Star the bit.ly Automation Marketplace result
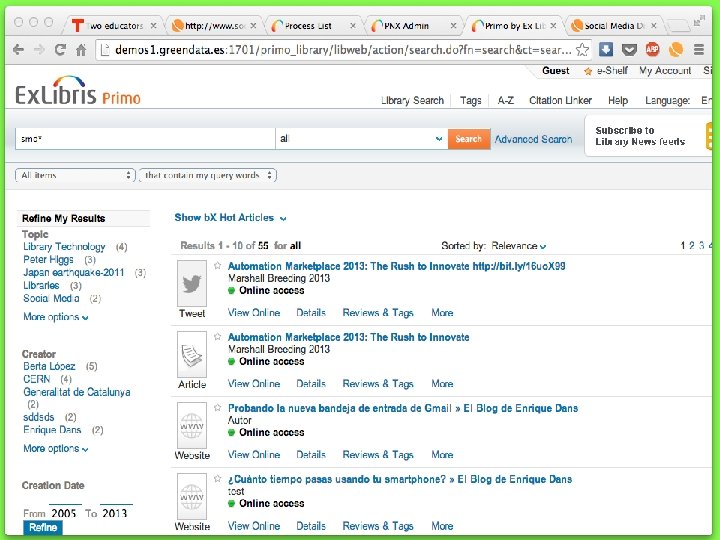Image resolution: width=720 pixels, height=540 pixels. [218, 265]
